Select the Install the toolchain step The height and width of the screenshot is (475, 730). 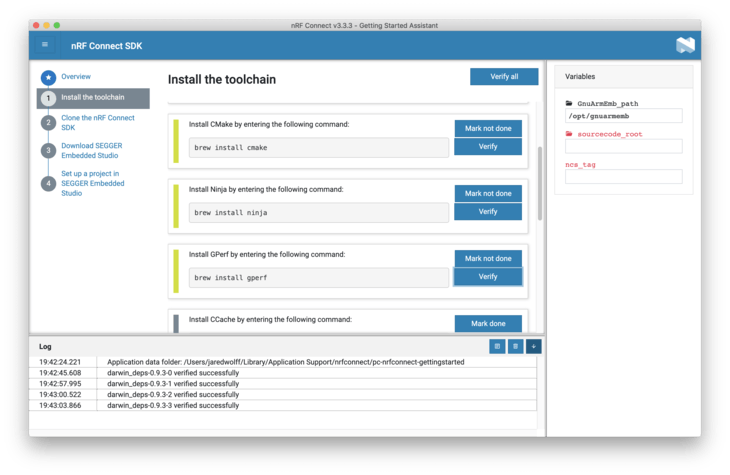click(93, 98)
